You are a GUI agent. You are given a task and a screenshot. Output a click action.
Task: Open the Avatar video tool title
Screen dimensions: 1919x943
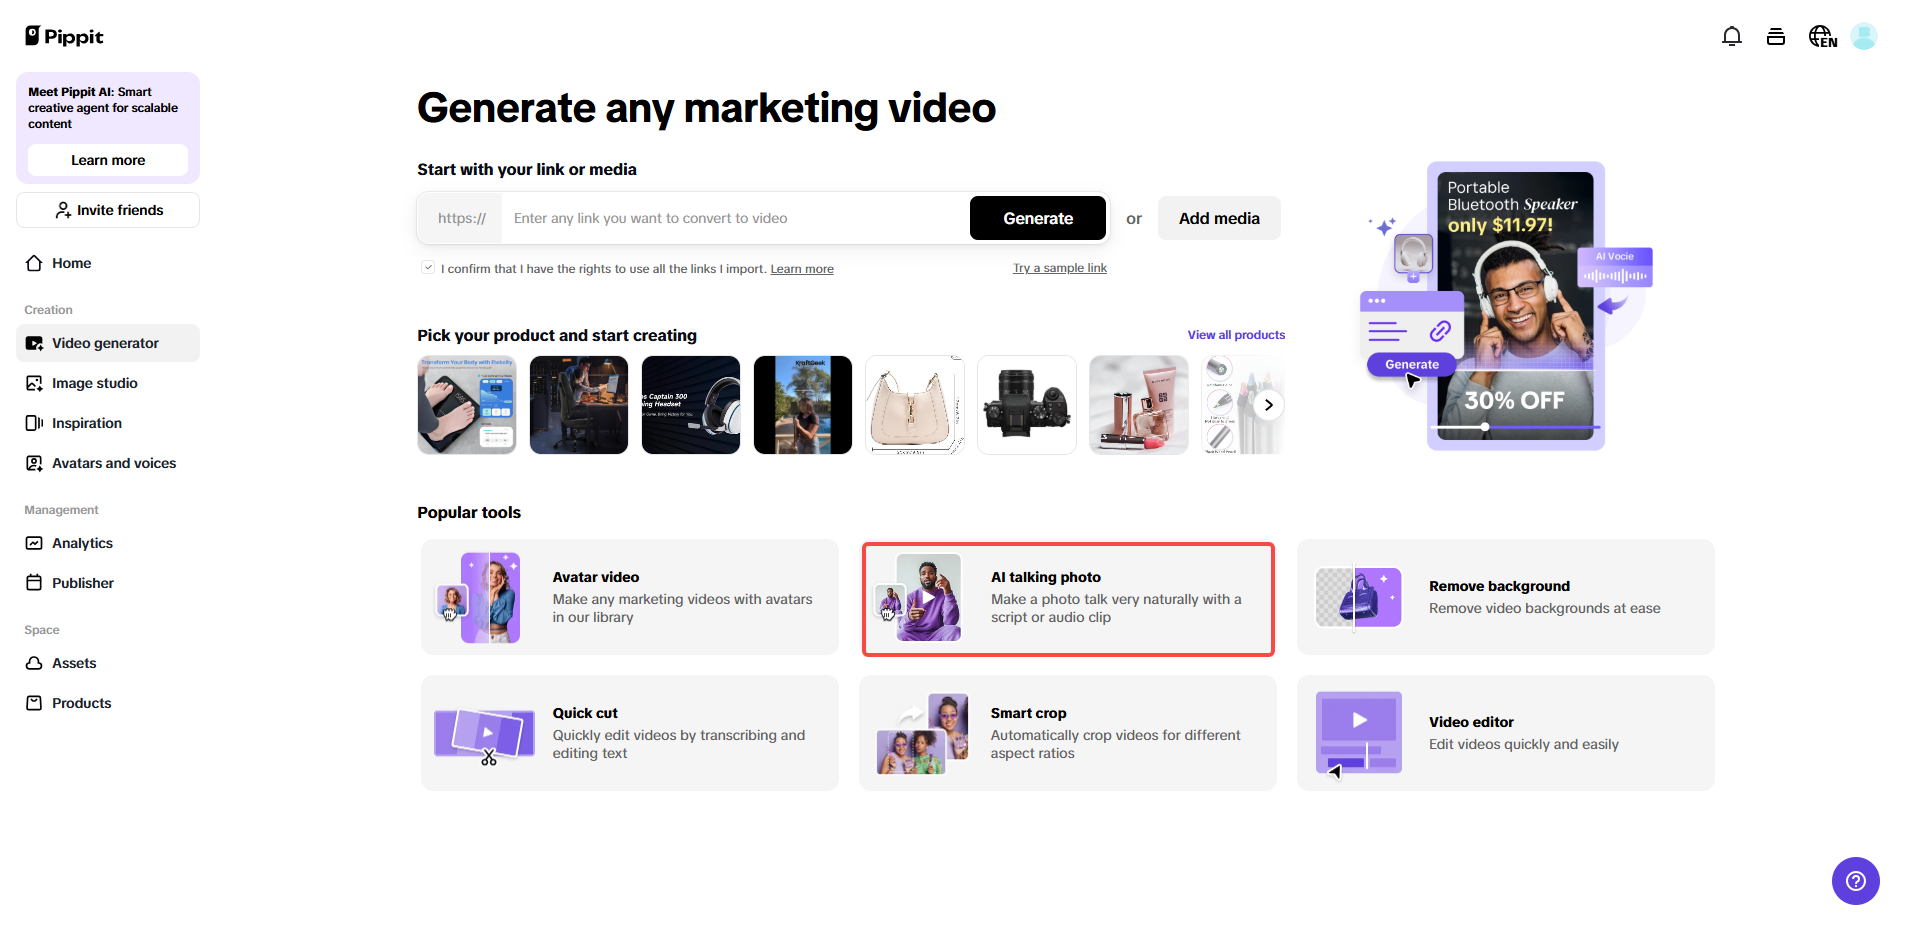tap(596, 577)
